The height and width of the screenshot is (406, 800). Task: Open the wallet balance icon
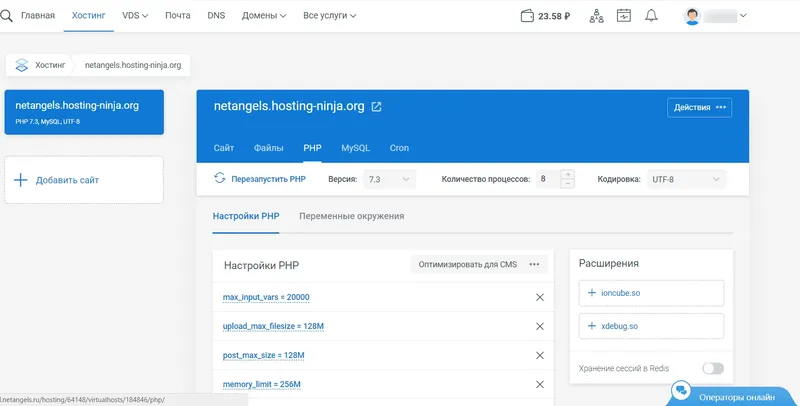pyautogui.click(x=527, y=16)
